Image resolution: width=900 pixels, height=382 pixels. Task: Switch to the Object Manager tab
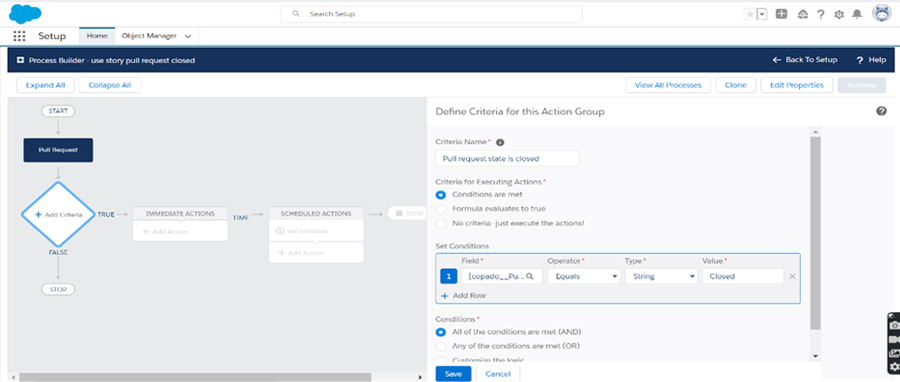(149, 36)
